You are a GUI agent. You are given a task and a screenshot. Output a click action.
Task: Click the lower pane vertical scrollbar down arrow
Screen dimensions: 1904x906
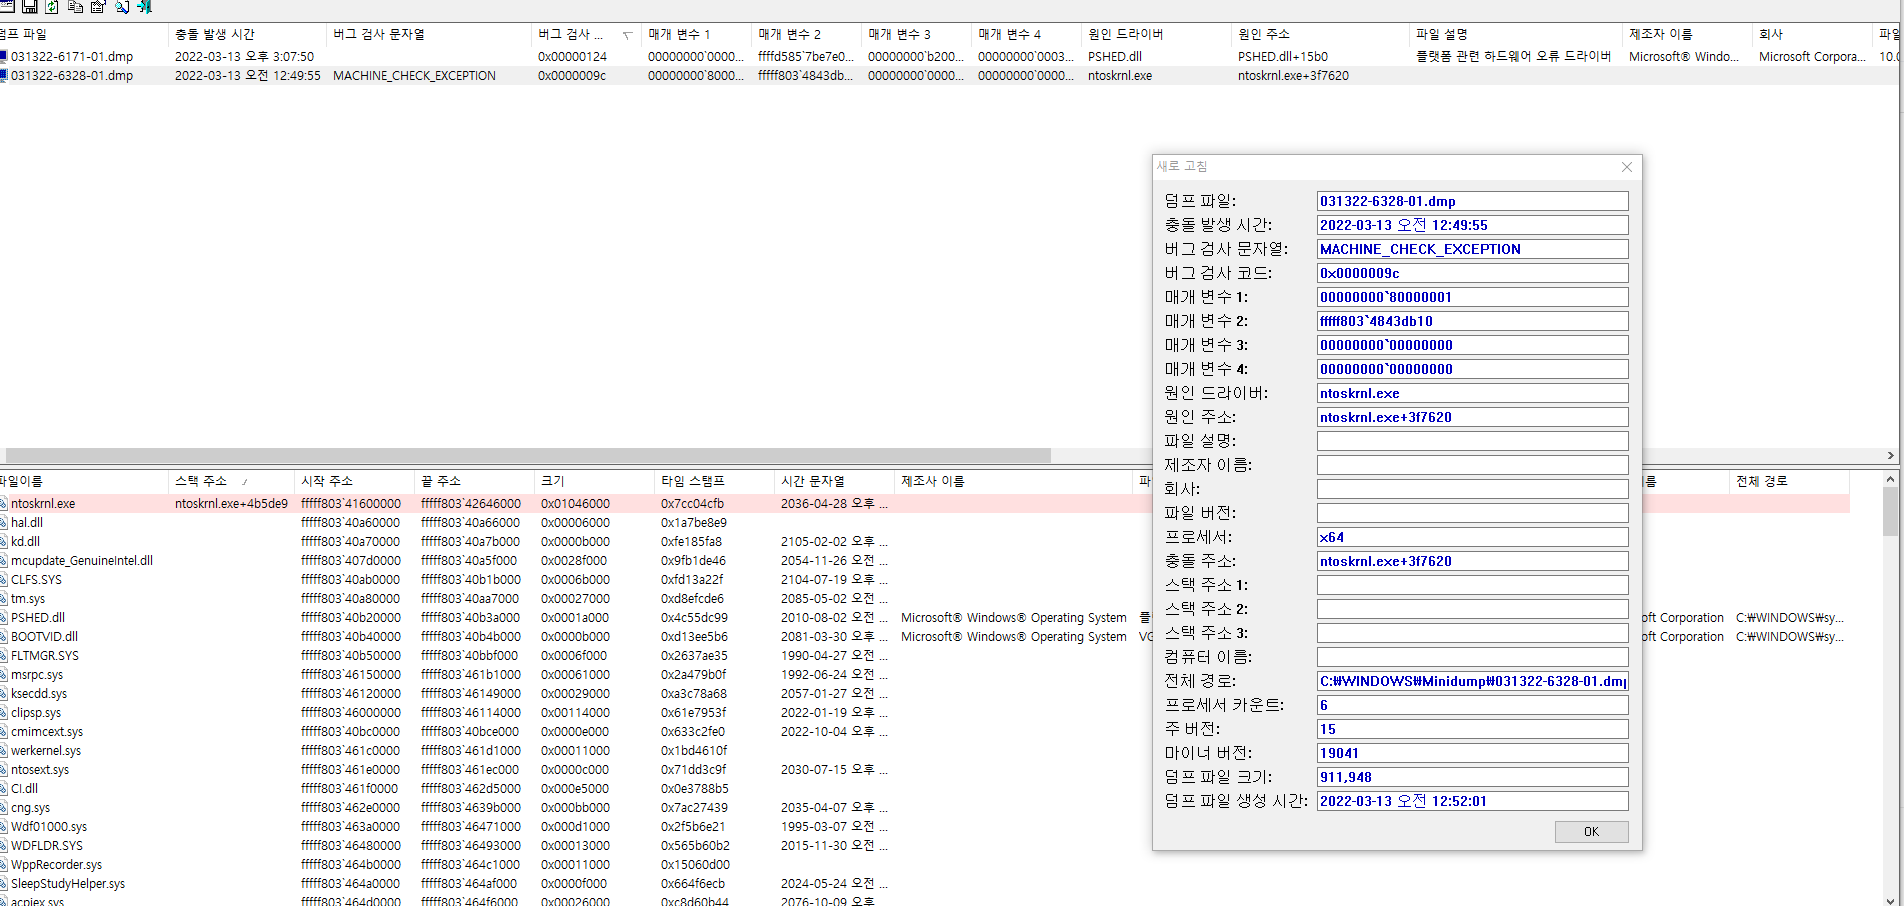1890,899
